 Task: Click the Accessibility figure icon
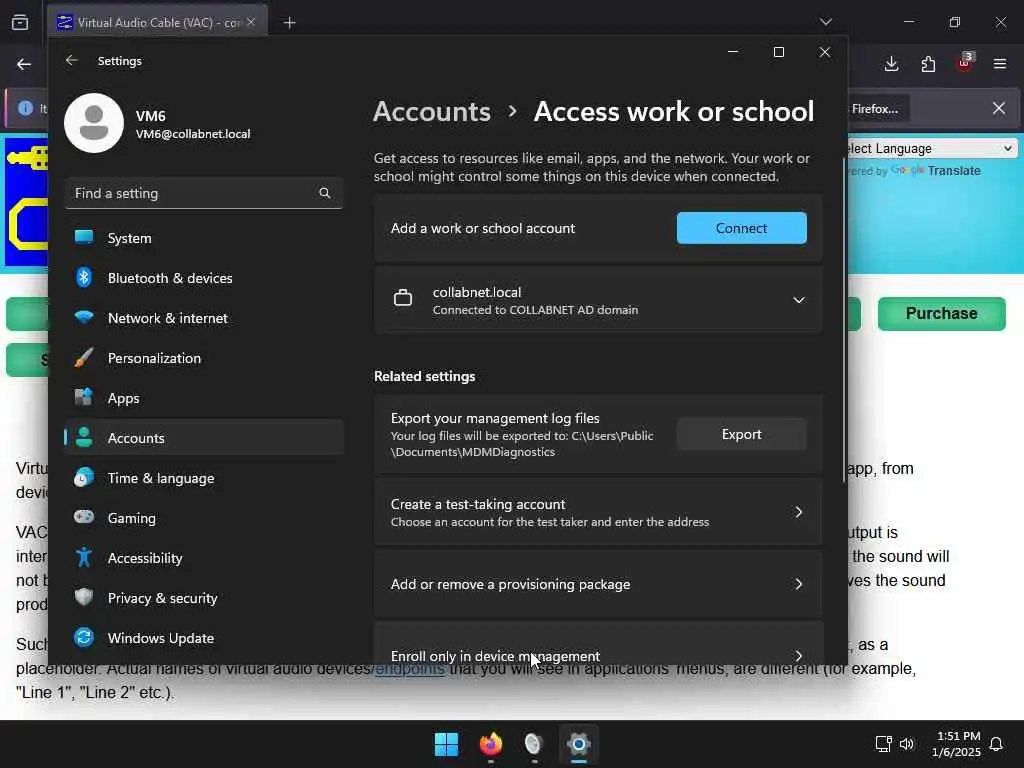pyautogui.click(x=84, y=557)
